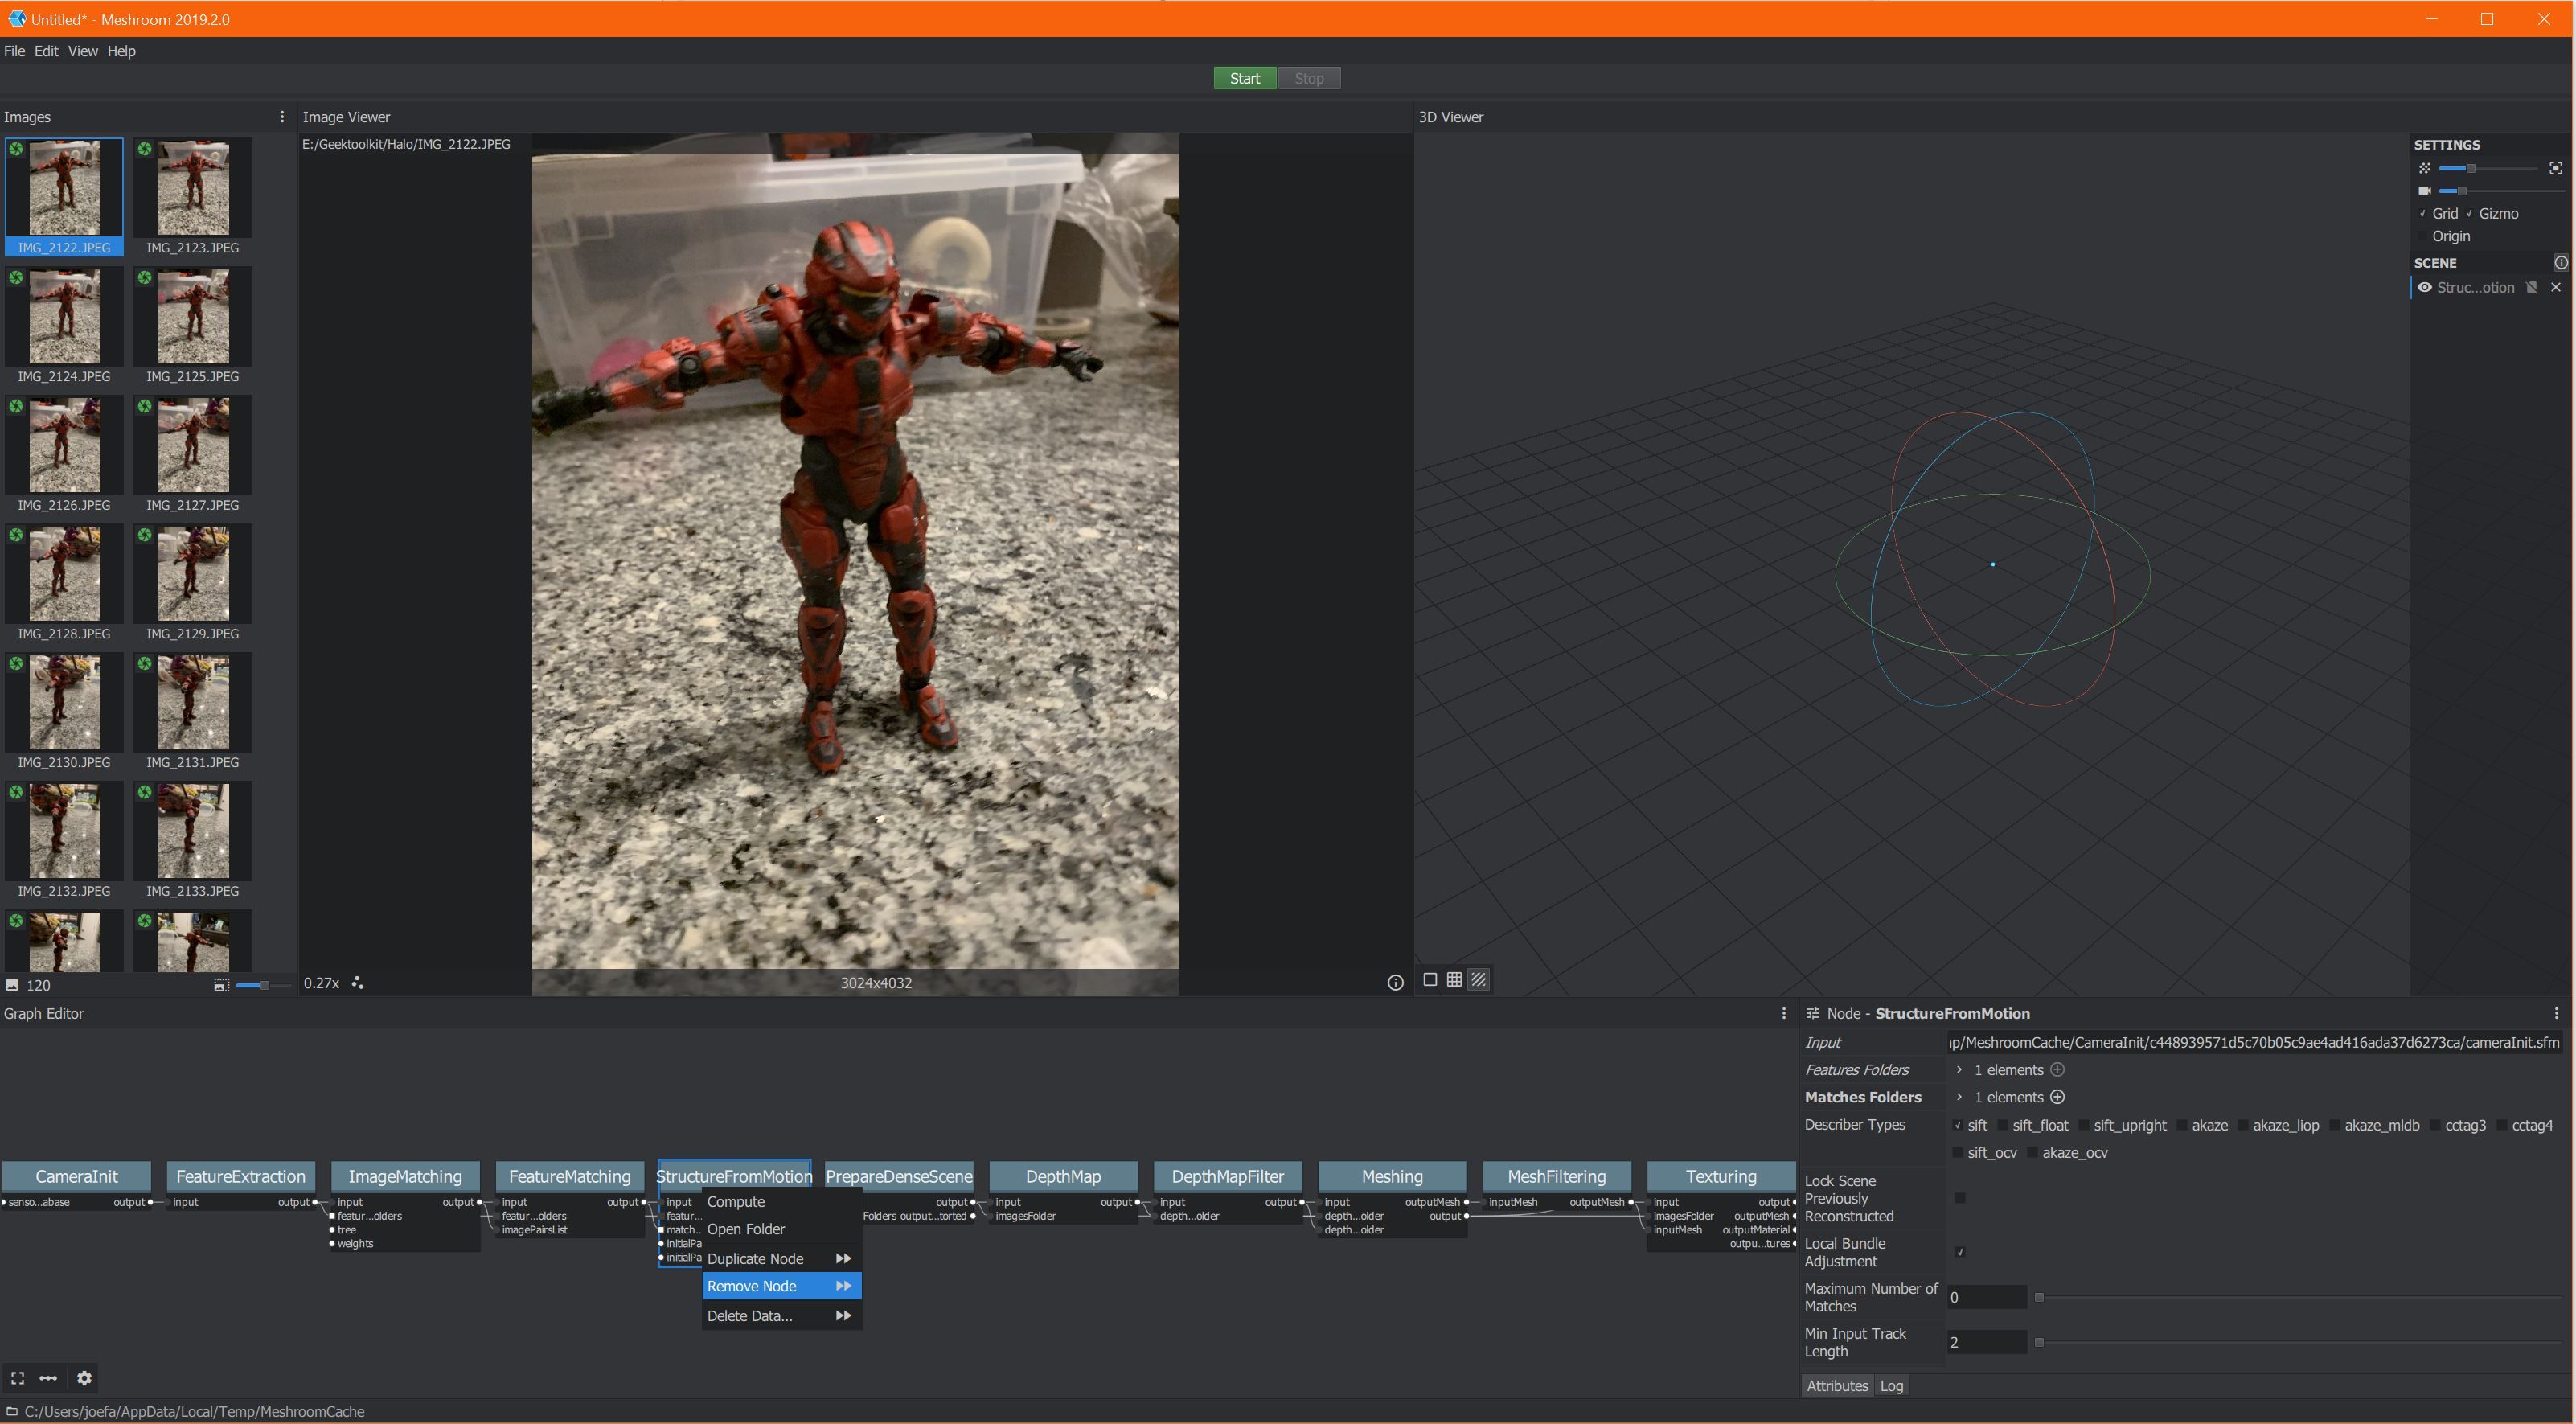Image resolution: width=2576 pixels, height=1424 pixels.
Task: Enable the Origin checkbox
Action: [2423, 237]
